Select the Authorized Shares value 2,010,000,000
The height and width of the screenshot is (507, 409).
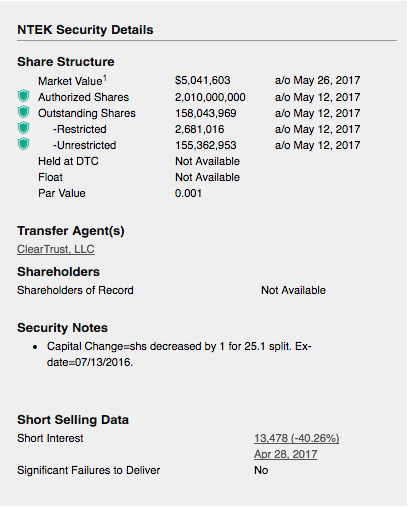tap(210, 97)
